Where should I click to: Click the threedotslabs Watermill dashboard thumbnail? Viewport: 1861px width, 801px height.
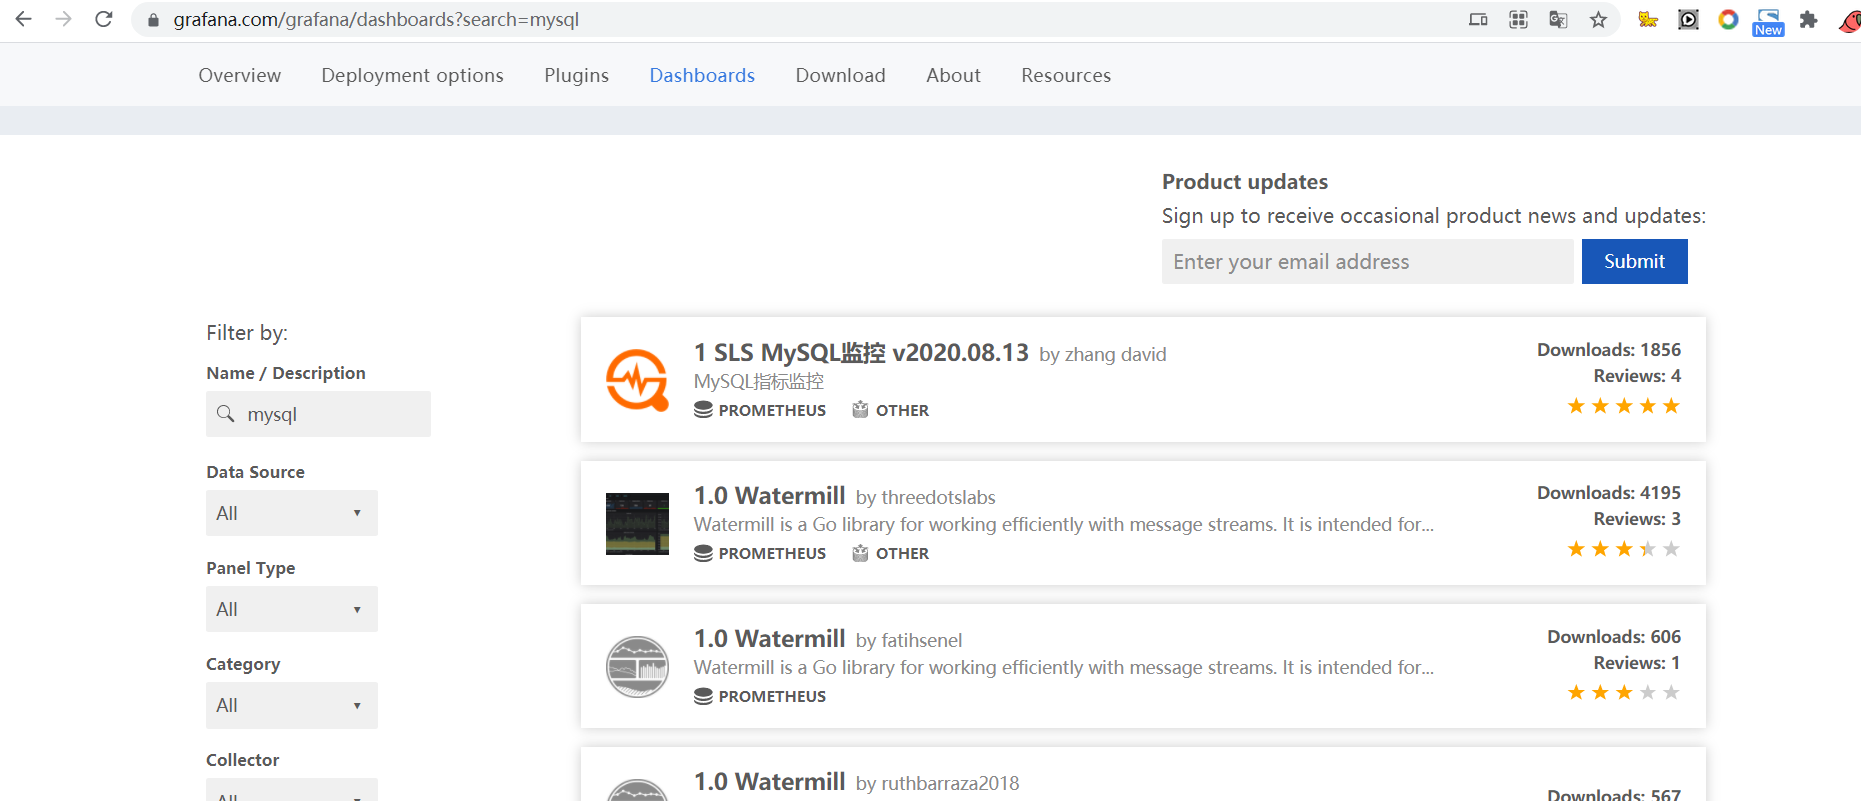click(x=637, y=523)
